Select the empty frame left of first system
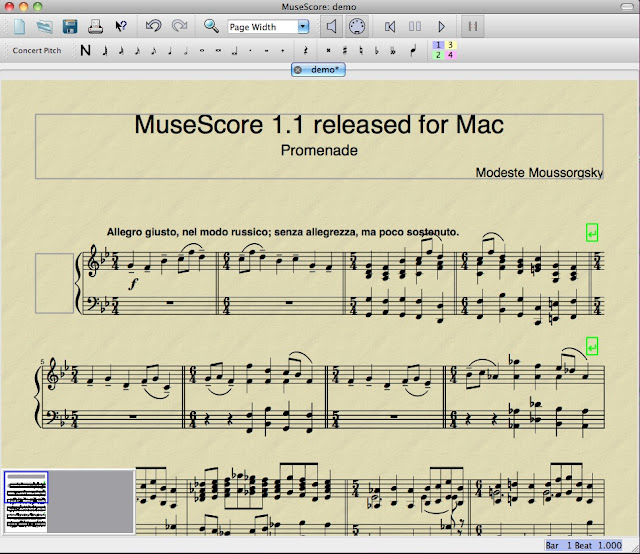The height and width of the screenshot is (554, 640). click(x=54, y=283)
